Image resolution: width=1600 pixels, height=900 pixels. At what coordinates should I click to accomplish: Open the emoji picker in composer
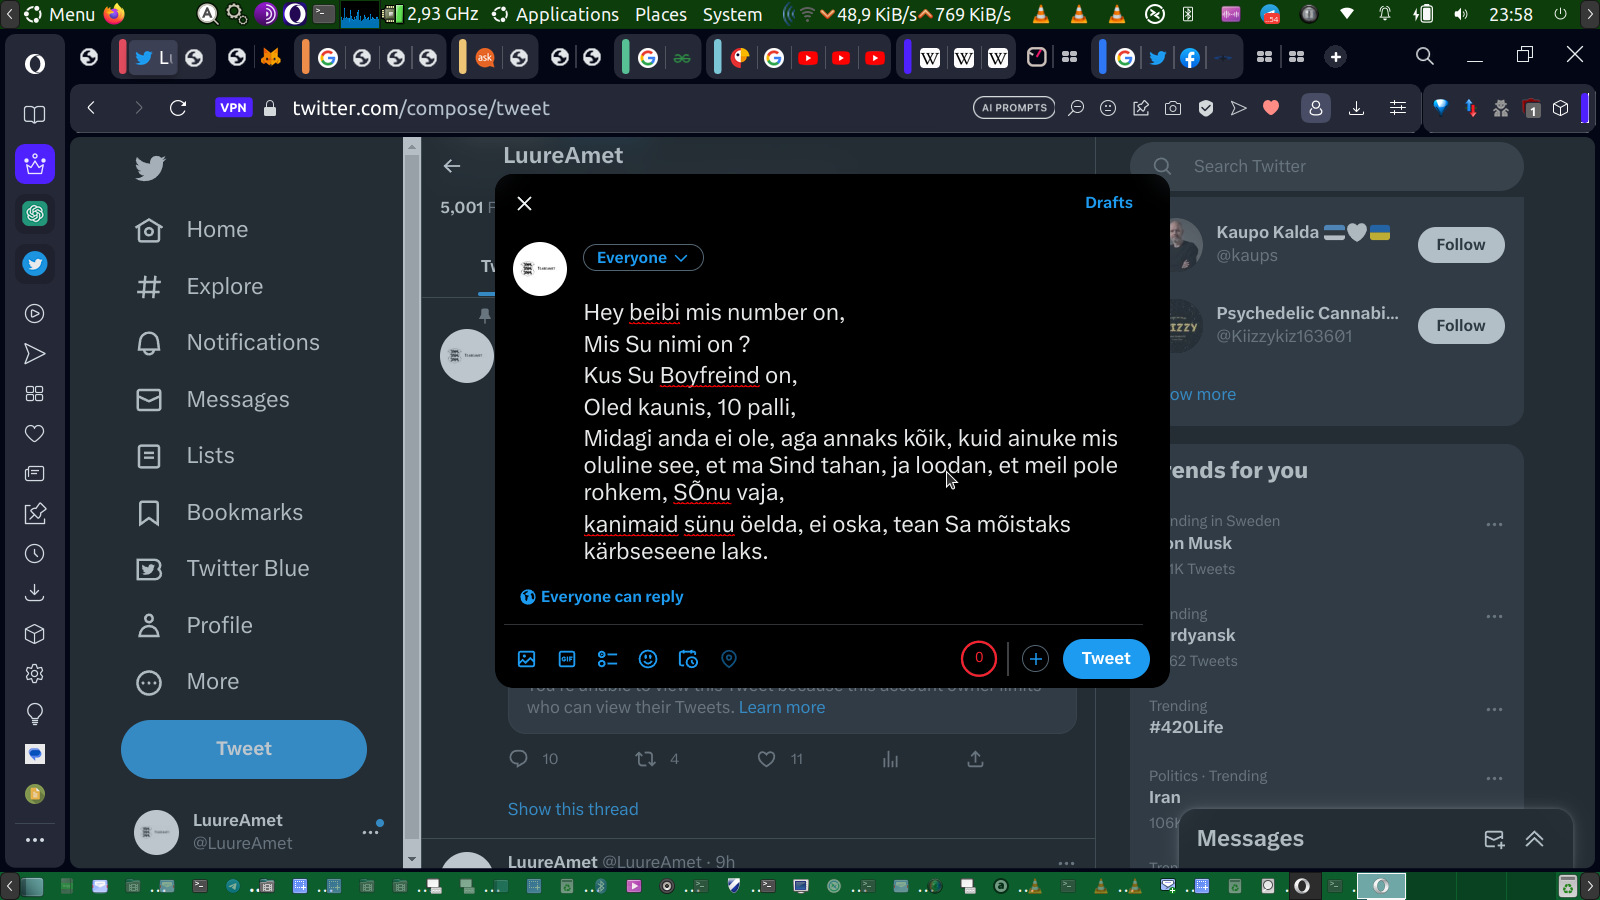click(x=648, y=659)
